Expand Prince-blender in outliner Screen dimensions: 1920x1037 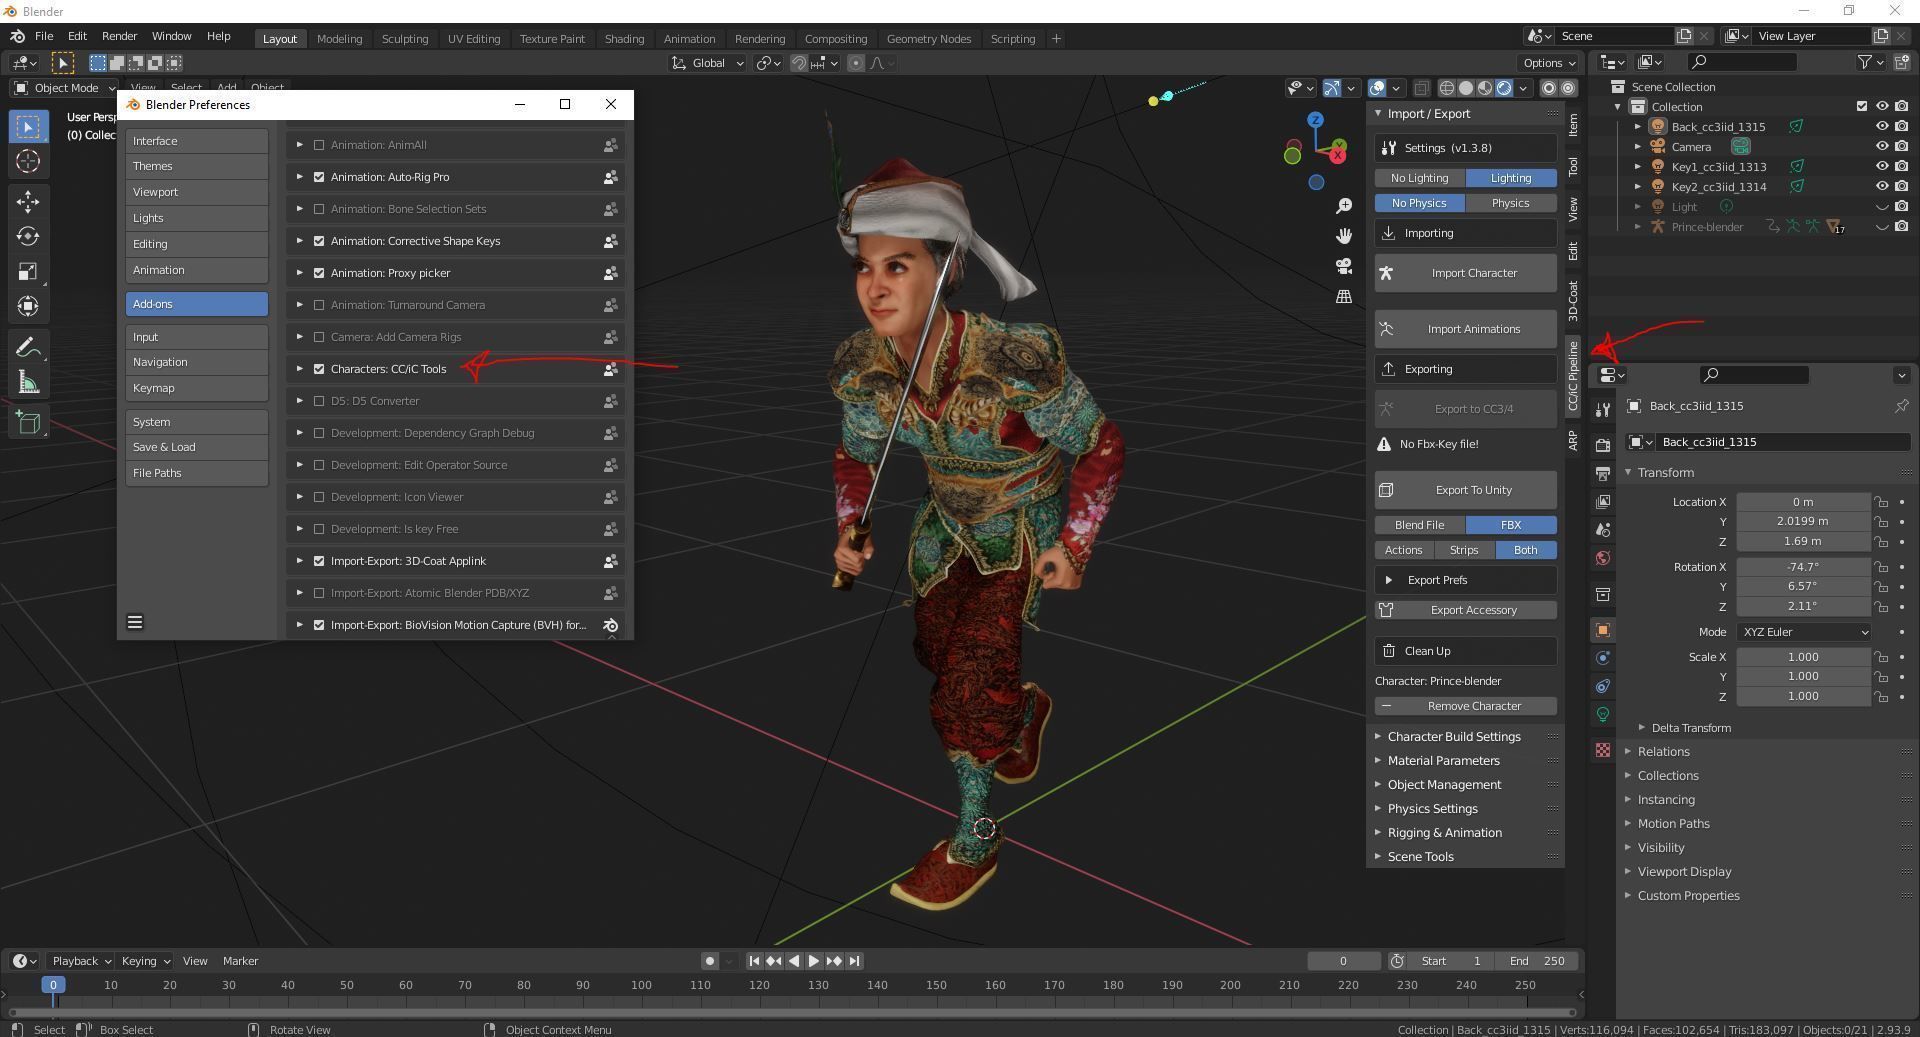[1637, 227]
